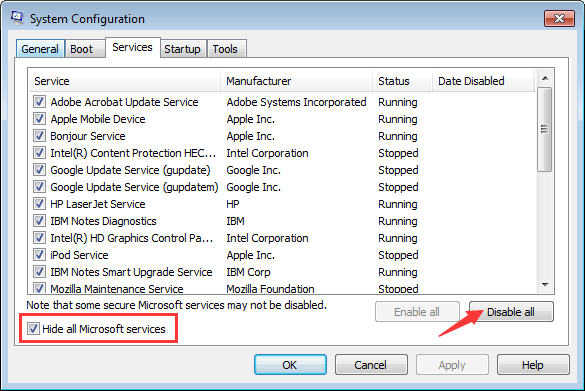This screenshot has width=585, height=391.
Task: Uncheck Adobe Acrobat Update Service
Action: pyautogui.click(x=39, y=102)
